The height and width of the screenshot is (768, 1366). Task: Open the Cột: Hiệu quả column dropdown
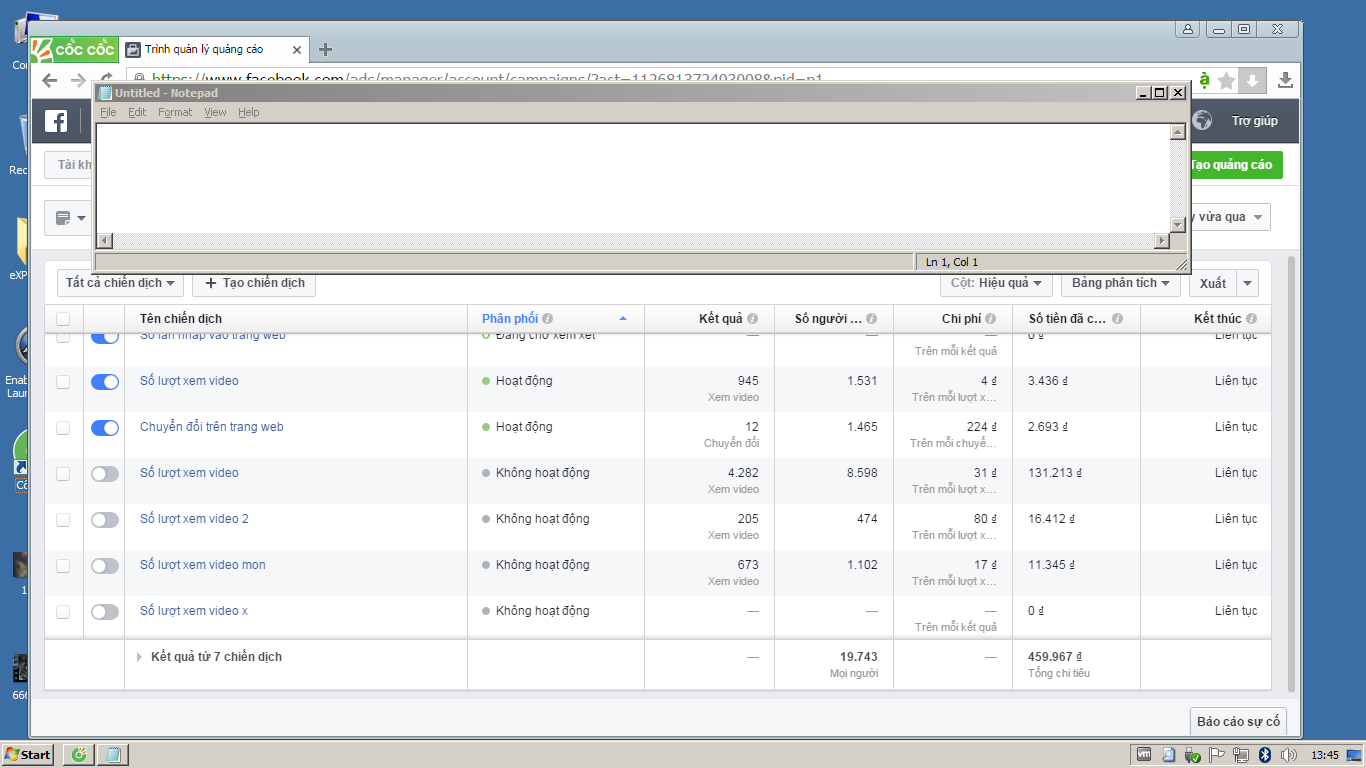[x=996, y=283]
